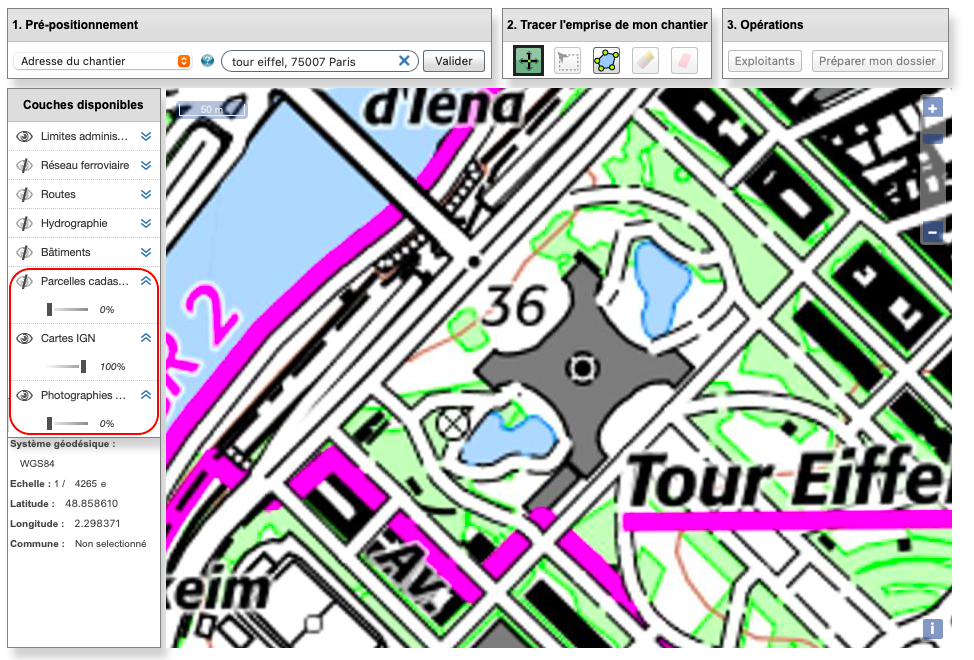Zoom out with the minus button

click(932, 233)
